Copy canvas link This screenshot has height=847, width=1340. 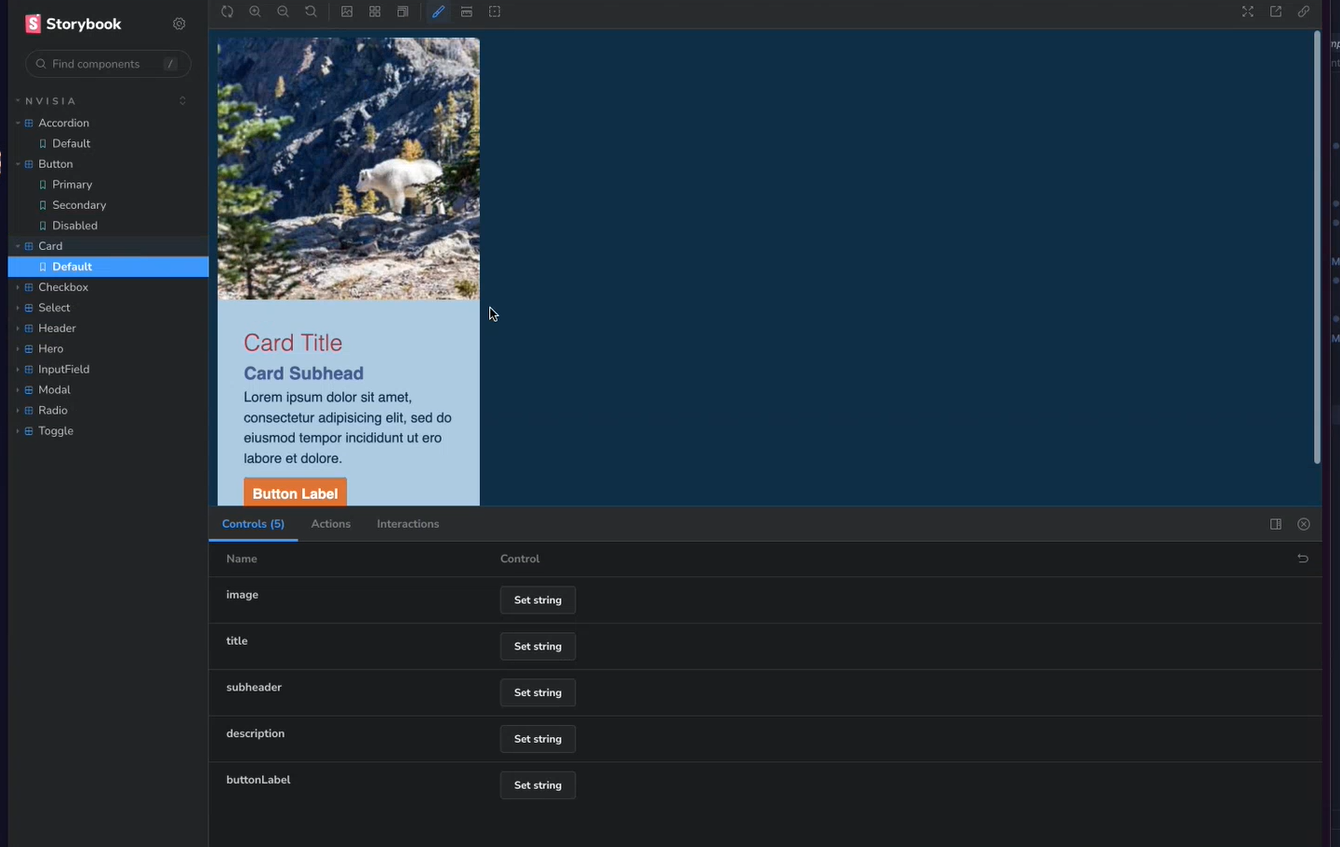pyautogui.click(x=1303, y=12)
